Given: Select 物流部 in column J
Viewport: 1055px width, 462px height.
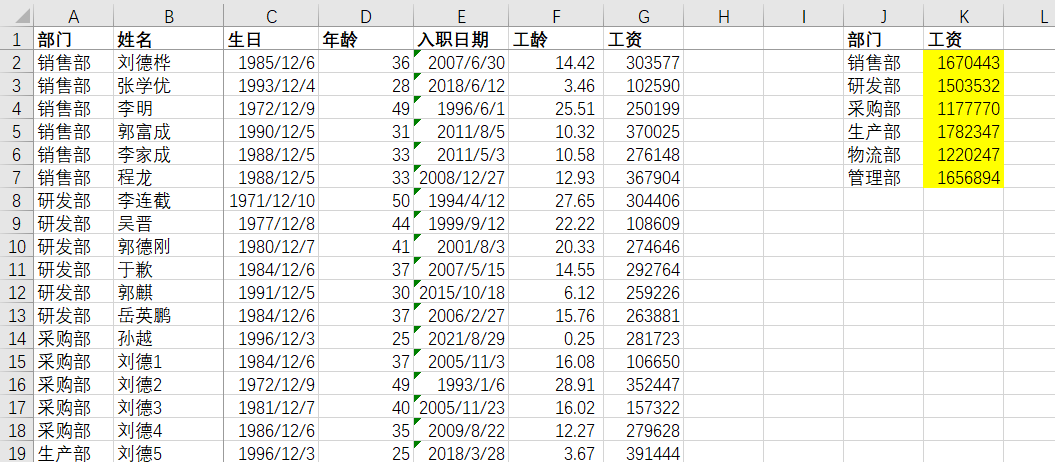Looking at the screenshot, I should pyautogui.click(x=884, y=155).
